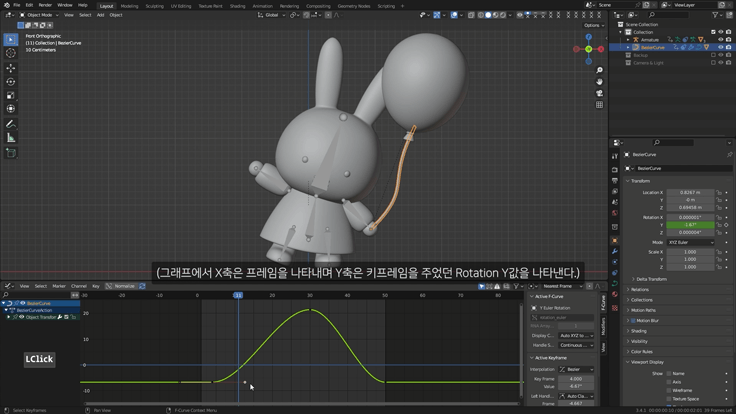Select Camera & Light collection in outliner

click(648, 63)
